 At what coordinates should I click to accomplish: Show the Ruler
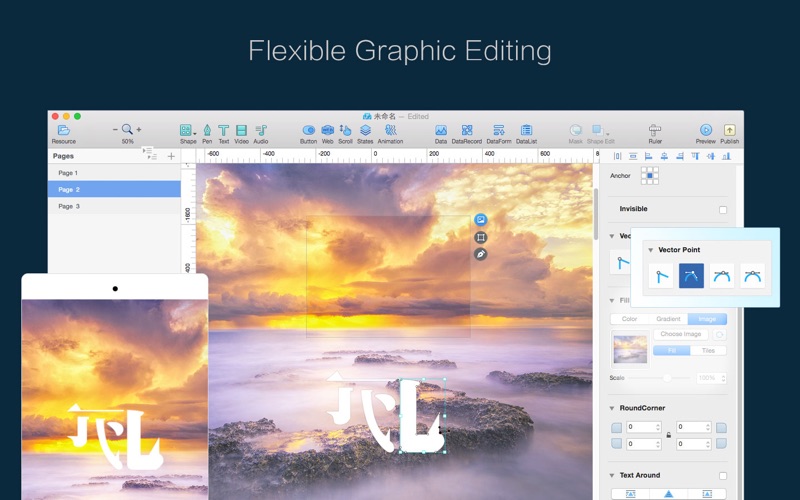coord(655,134)
